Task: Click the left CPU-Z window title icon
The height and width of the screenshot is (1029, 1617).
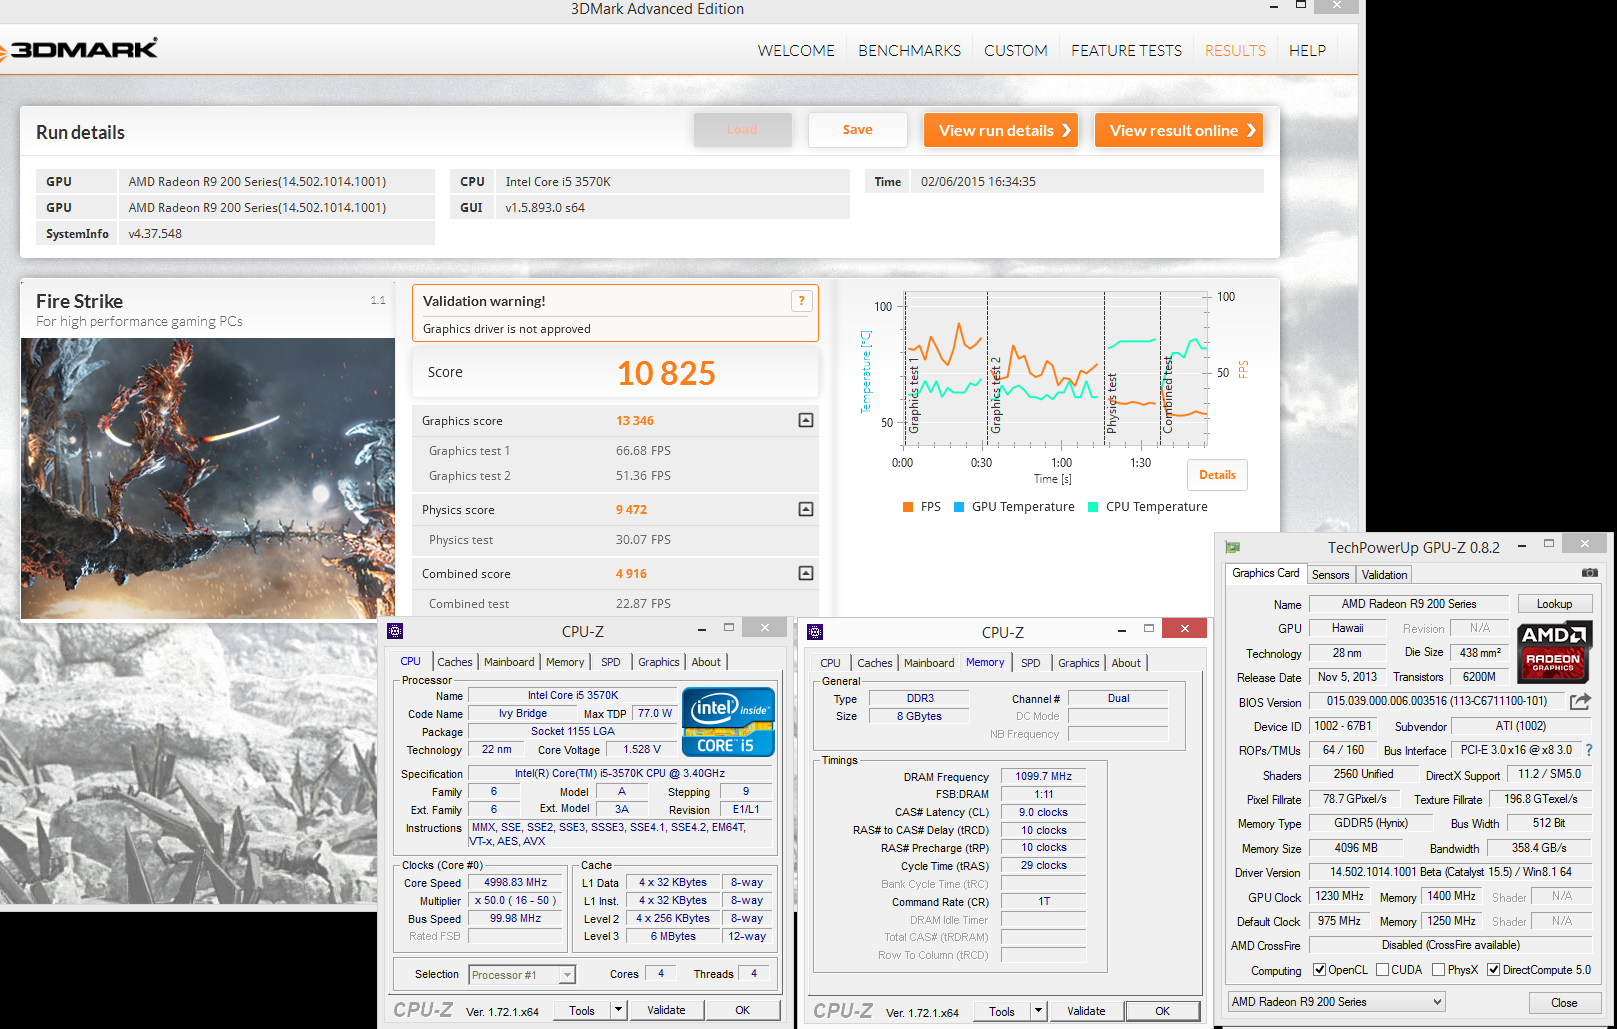Action: pos(395,631)
